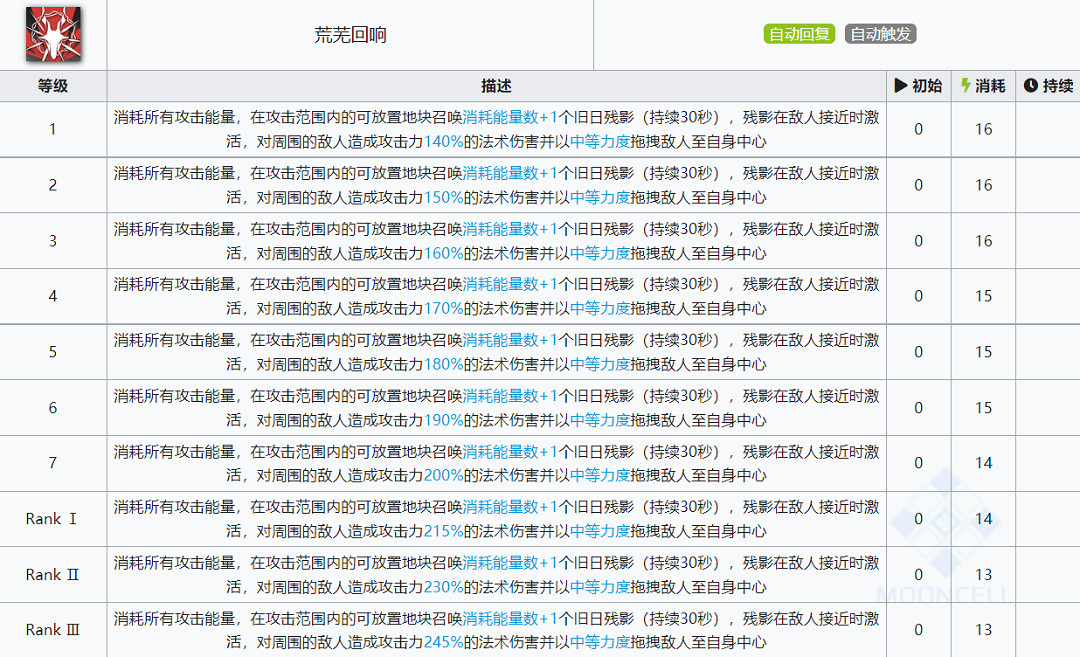
Task: Click the skill name 荒芜回响
Action: pos(350,35)
